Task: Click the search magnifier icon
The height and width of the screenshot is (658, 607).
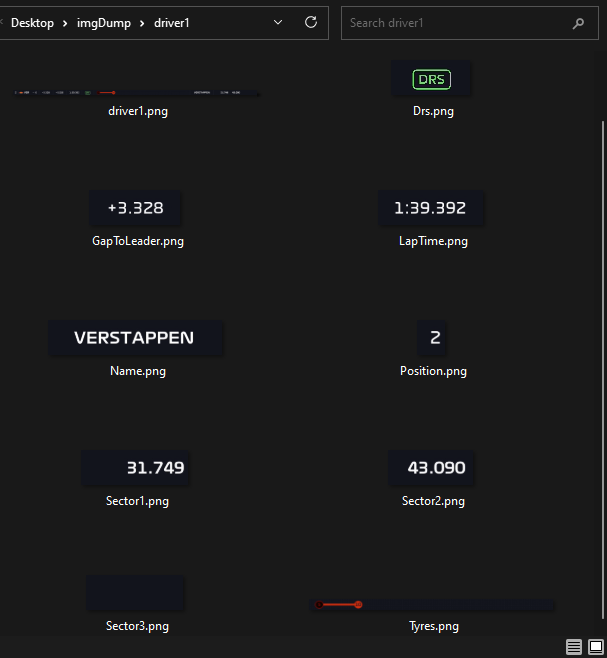Action: 578,23
